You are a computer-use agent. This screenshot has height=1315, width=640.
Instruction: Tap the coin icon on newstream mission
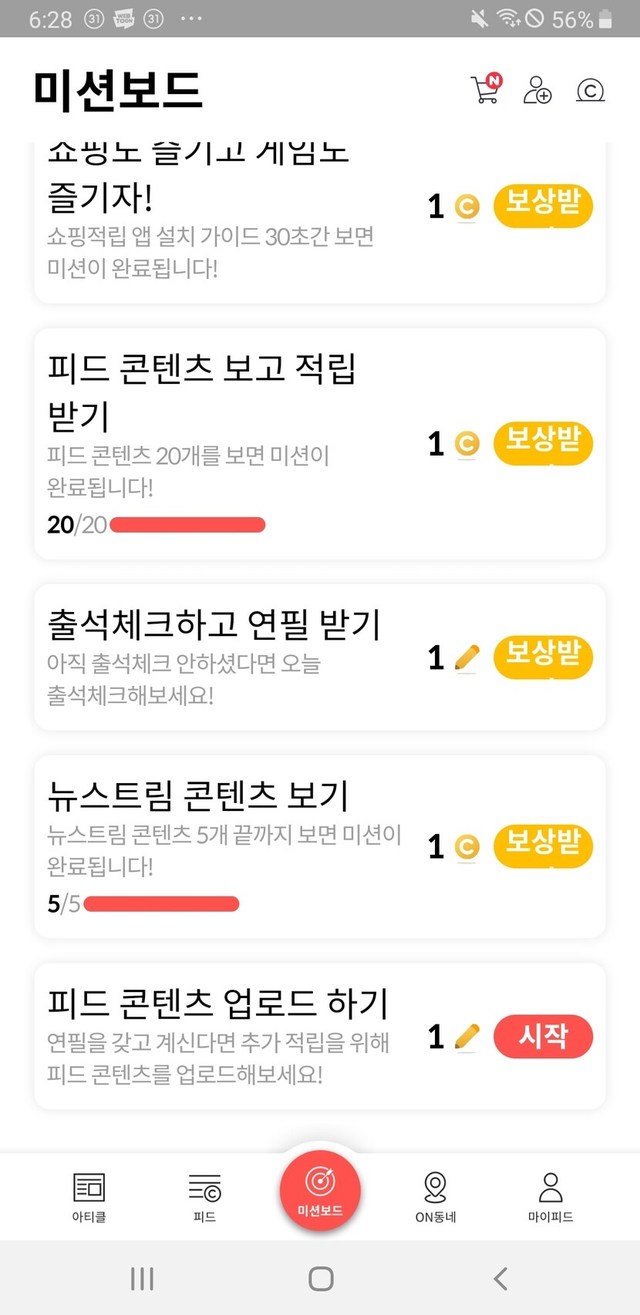pos(467,847)
